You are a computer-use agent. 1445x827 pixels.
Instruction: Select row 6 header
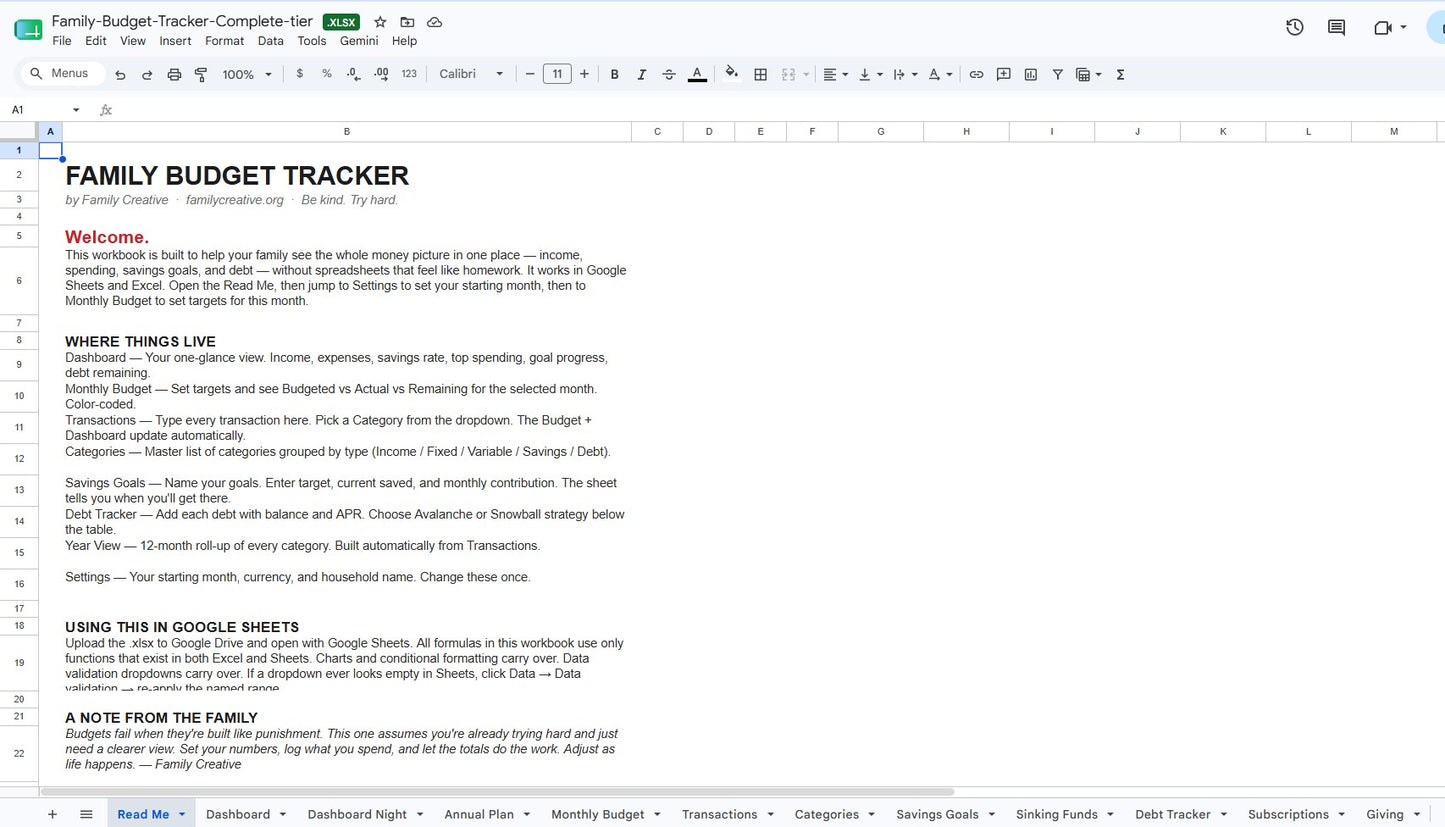coord(19,281)
